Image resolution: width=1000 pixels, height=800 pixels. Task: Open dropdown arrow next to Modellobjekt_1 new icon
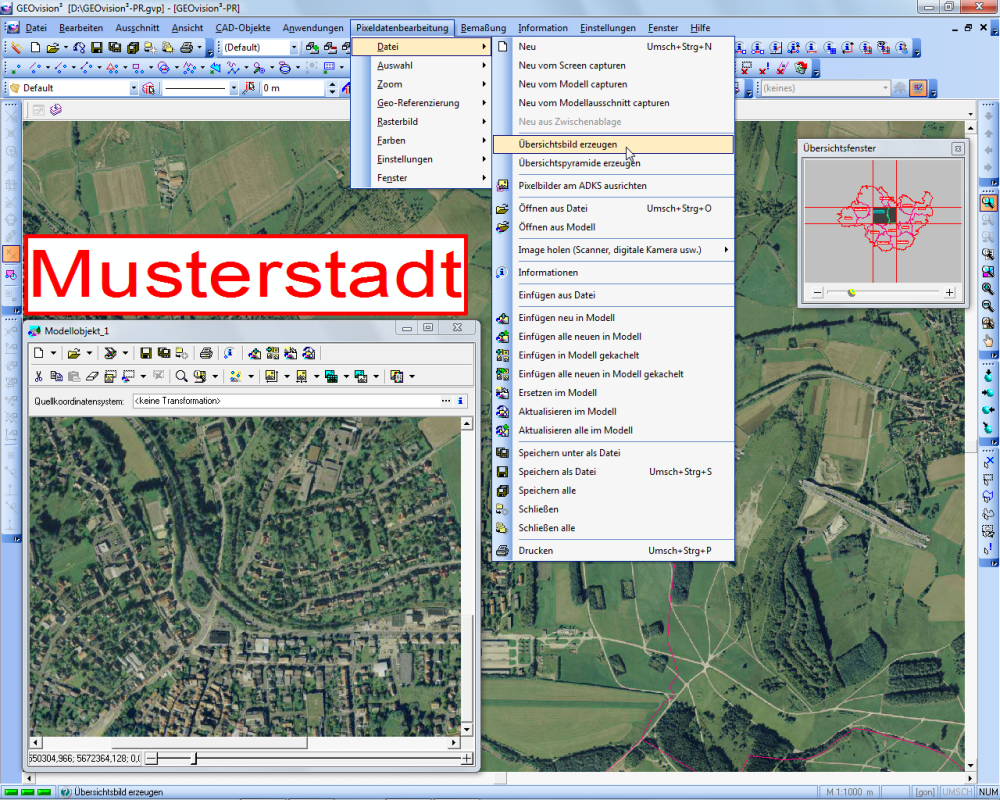[x=54, y=353]
